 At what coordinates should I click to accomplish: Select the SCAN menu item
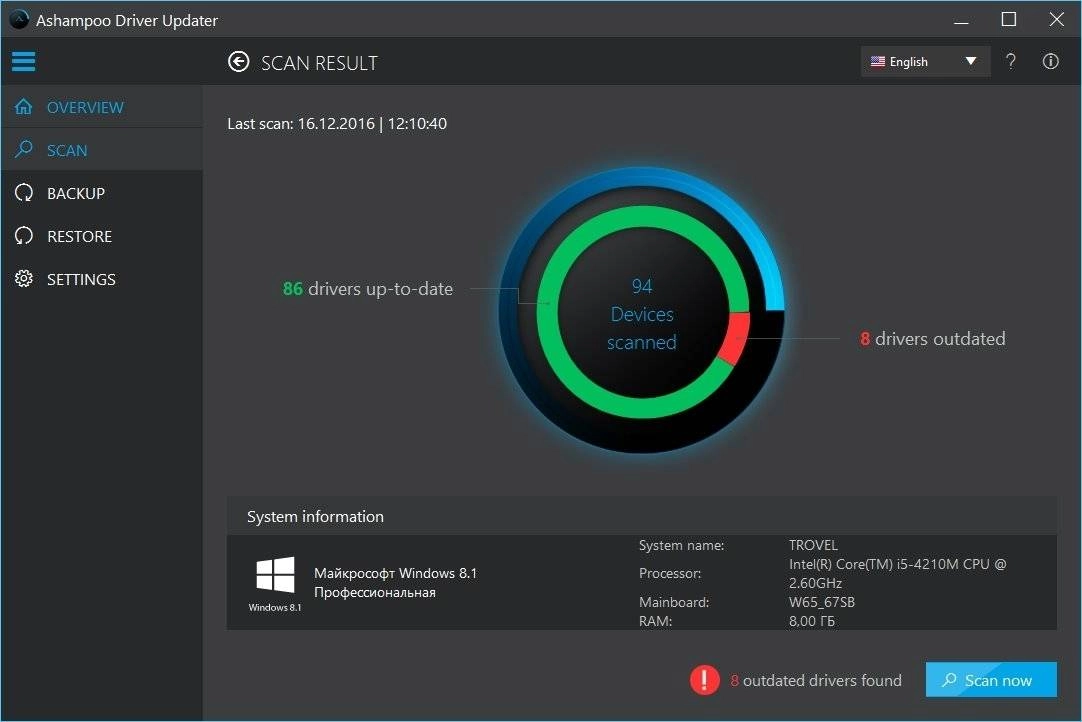tap(102, 150)
